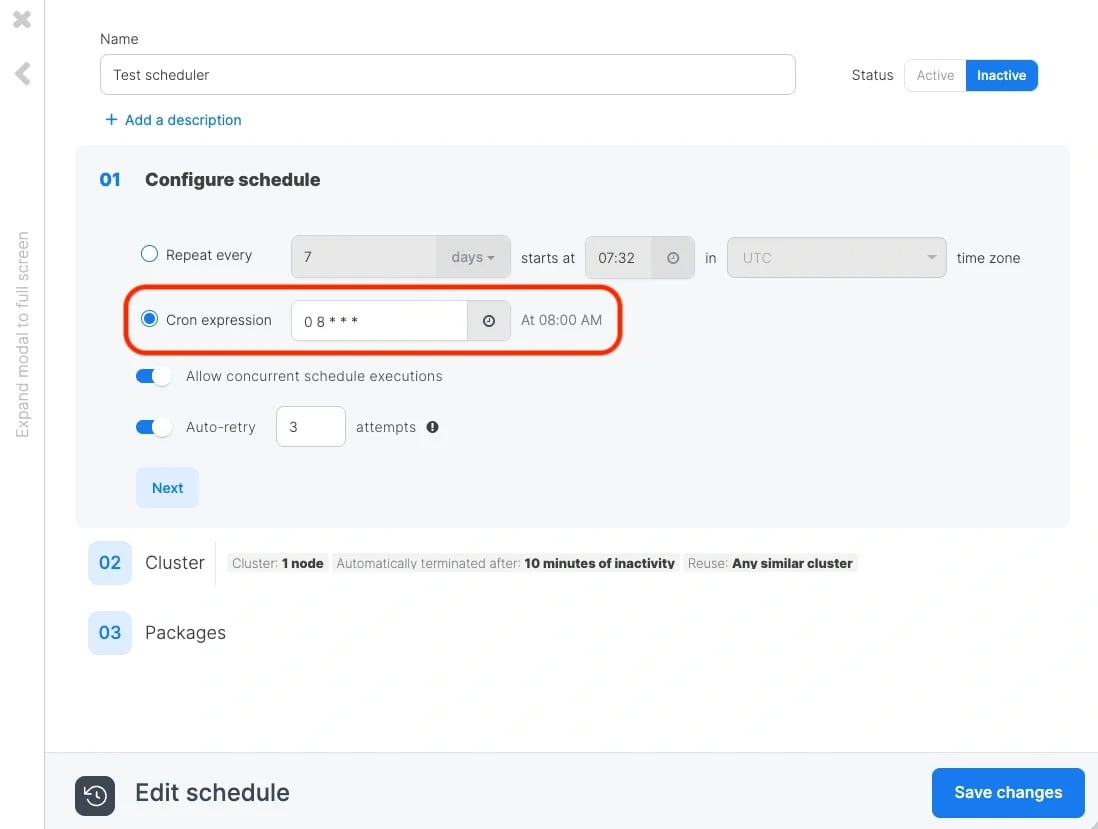The image size is (1098, 829).
Task: Close the modal with the X icon
Action: coord(22,19)
